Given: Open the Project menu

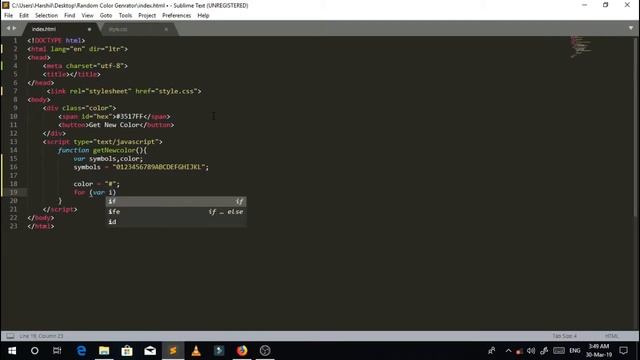Looking at the screenshot, I should point(147,16).
